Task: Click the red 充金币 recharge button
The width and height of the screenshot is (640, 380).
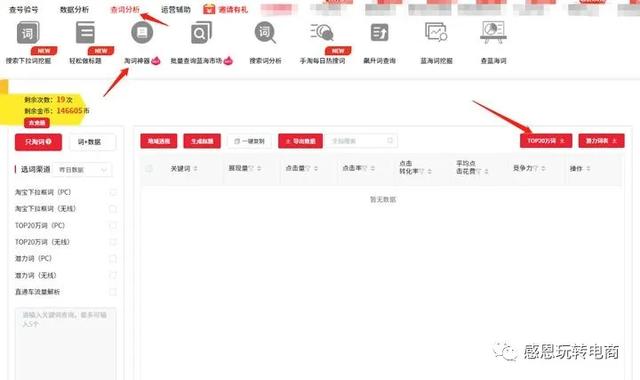Action: (37, 122)
